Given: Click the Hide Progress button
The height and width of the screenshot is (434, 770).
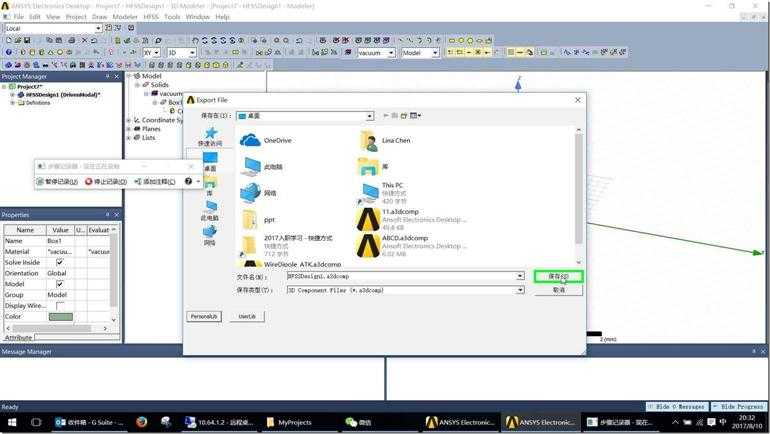Looking at the screenshot, I should 739,407.
